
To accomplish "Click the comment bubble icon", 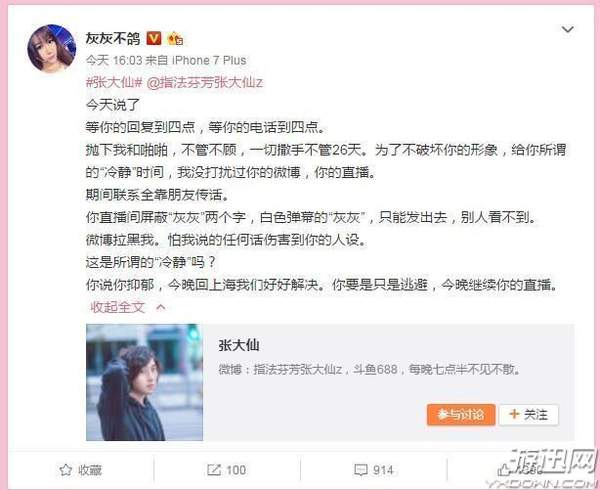I will pyautogui.click(x=360, y=470).
